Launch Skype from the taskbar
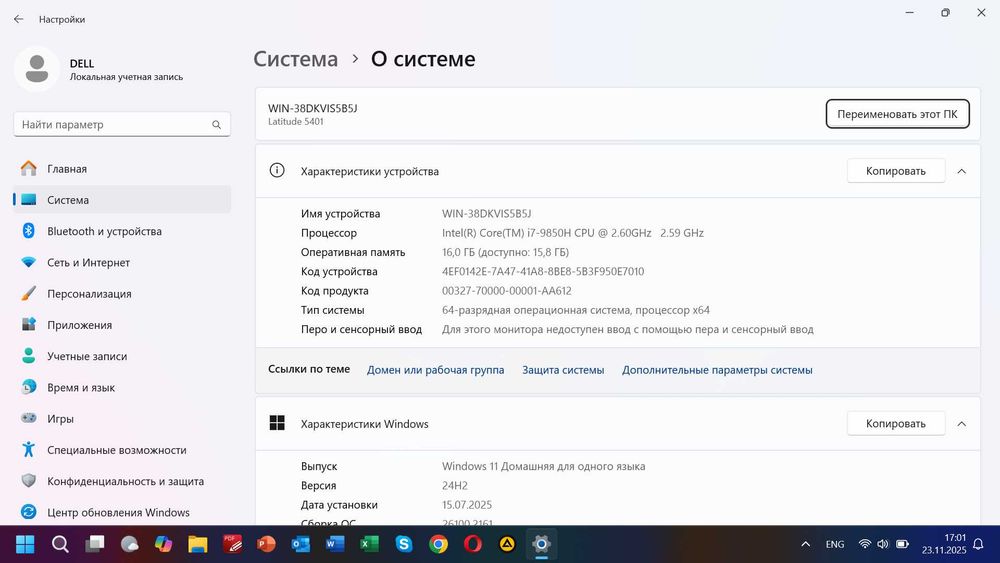Image resolution: width=1000 pixels, height=563 pixels. (404, 544)
